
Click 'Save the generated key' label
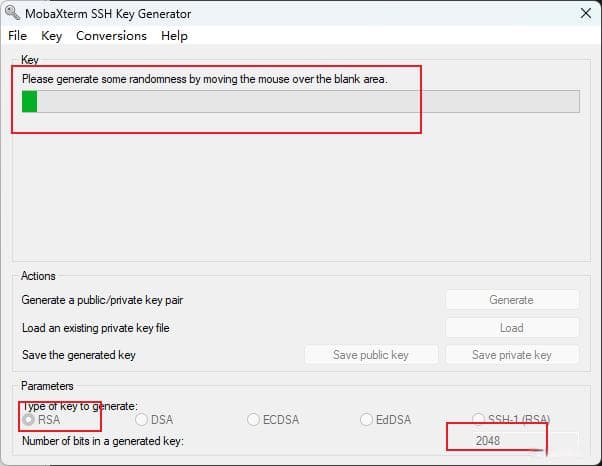79,355
